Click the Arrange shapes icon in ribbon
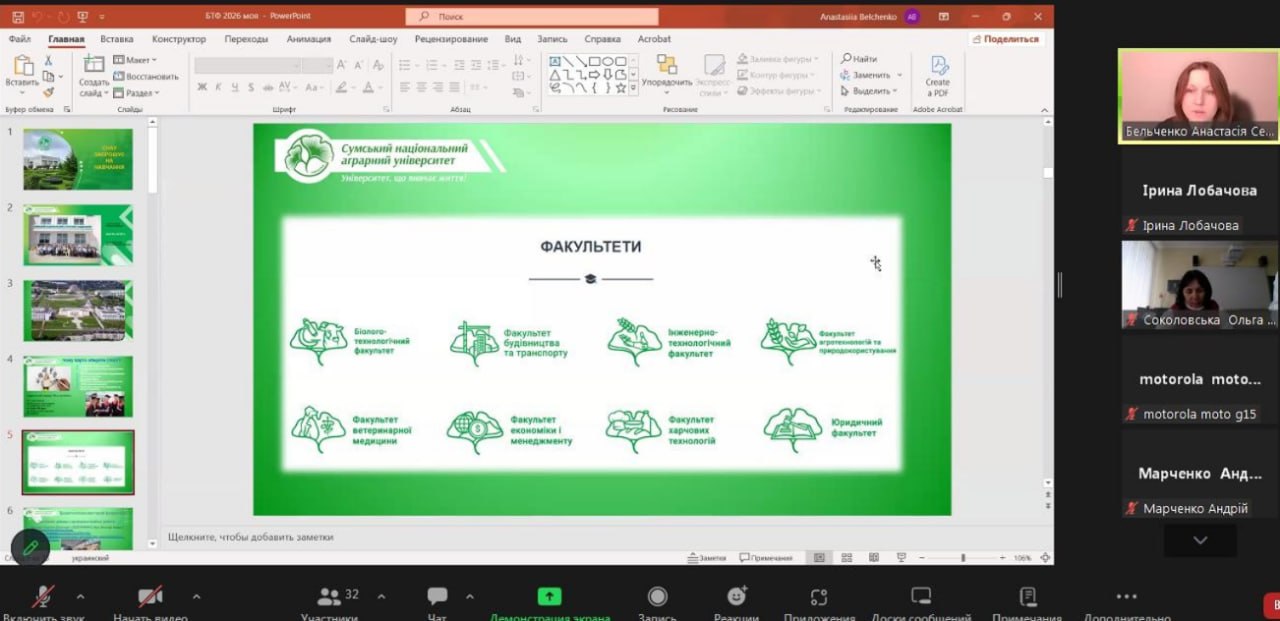This screenshot has height=621, width=1280. click(x=666, y=72)
